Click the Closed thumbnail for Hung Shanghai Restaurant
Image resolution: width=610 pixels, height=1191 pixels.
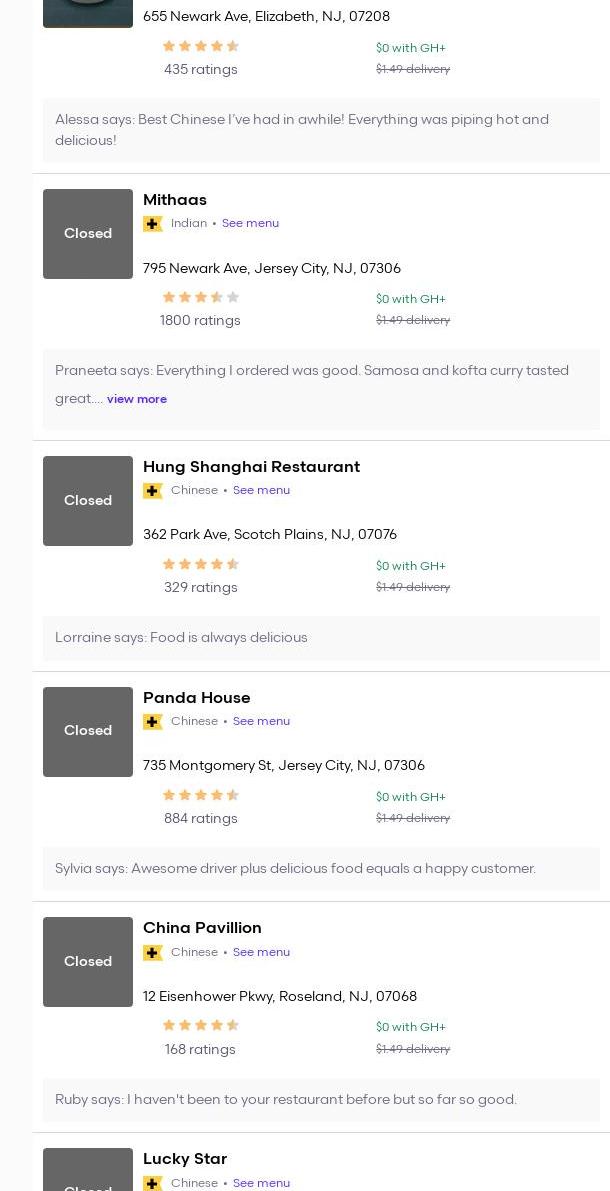click(x=88, y=501)
